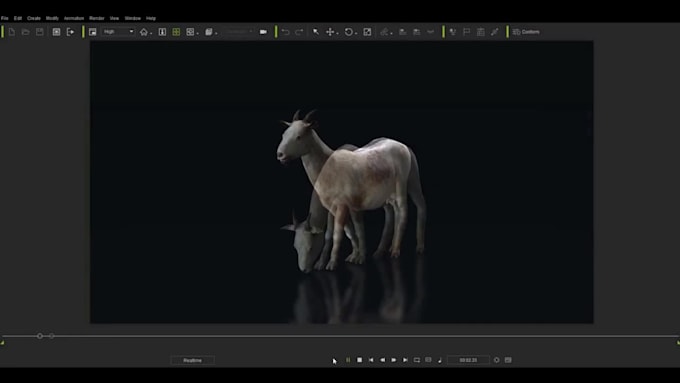The width and height of the screenshot is (680, 383).
Task: Click the New Project icon
Action: tap(12, 32)
